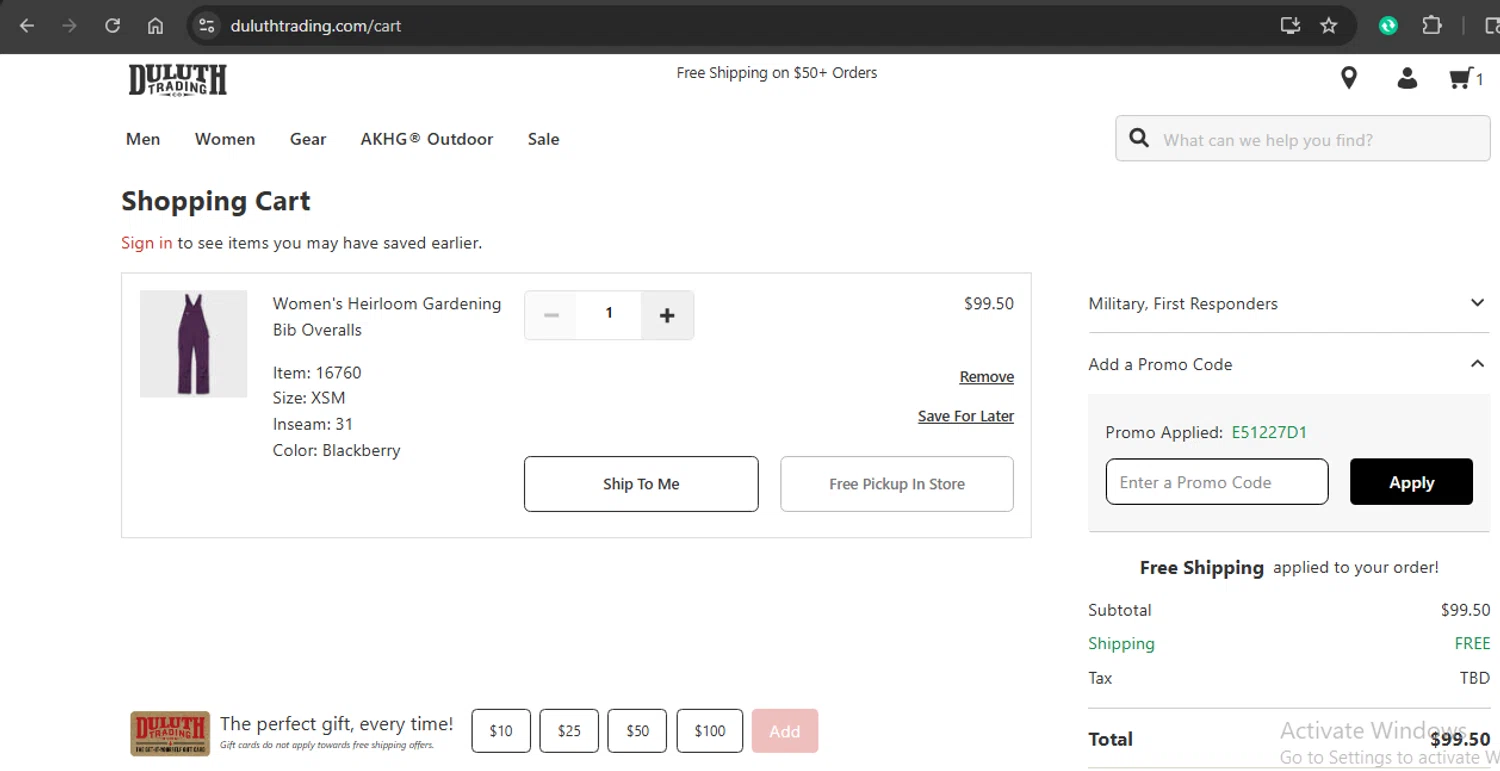Select the Ship To Me option
The height and width of the screenshot is (771, 1500).
click(x=641, y=484)
